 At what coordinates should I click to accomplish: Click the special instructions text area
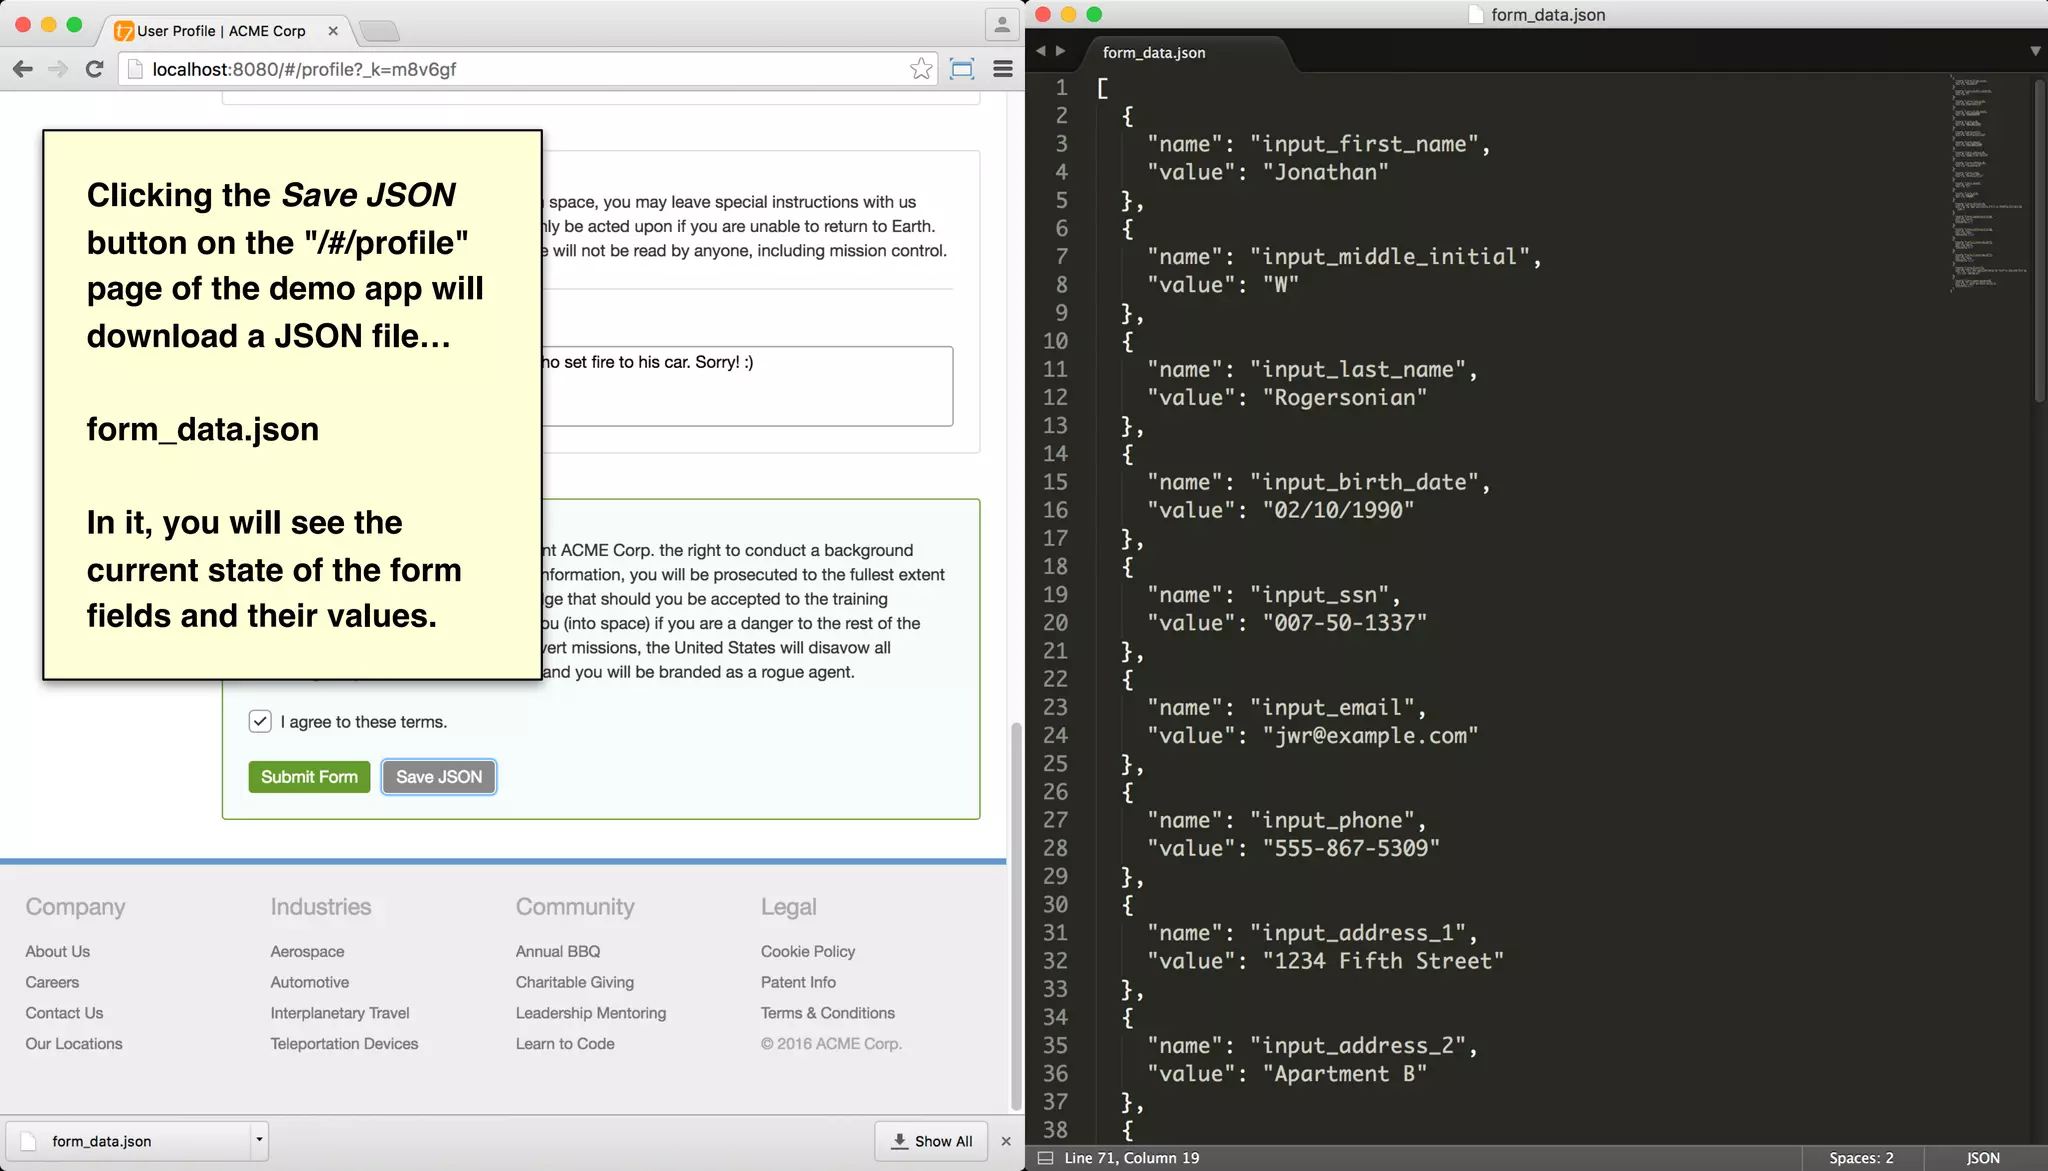pos(747,386)
